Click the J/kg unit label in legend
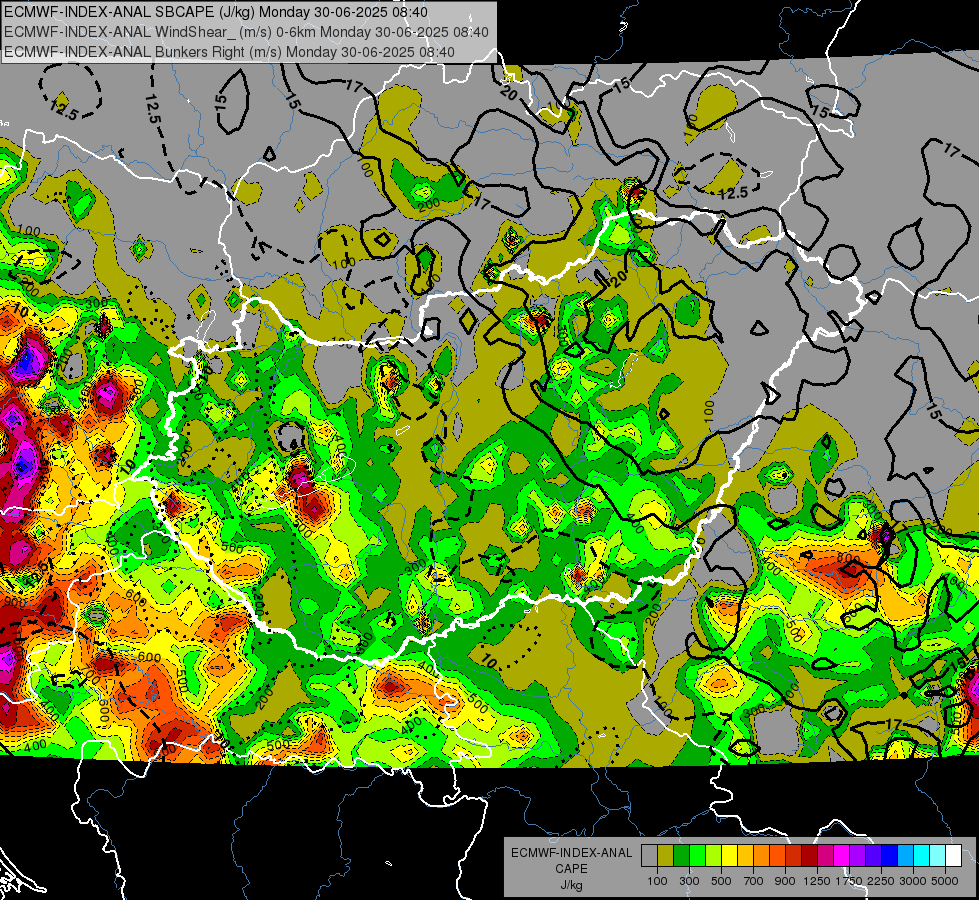The width and height of the screenshot is (979, 900). [571, 885]
